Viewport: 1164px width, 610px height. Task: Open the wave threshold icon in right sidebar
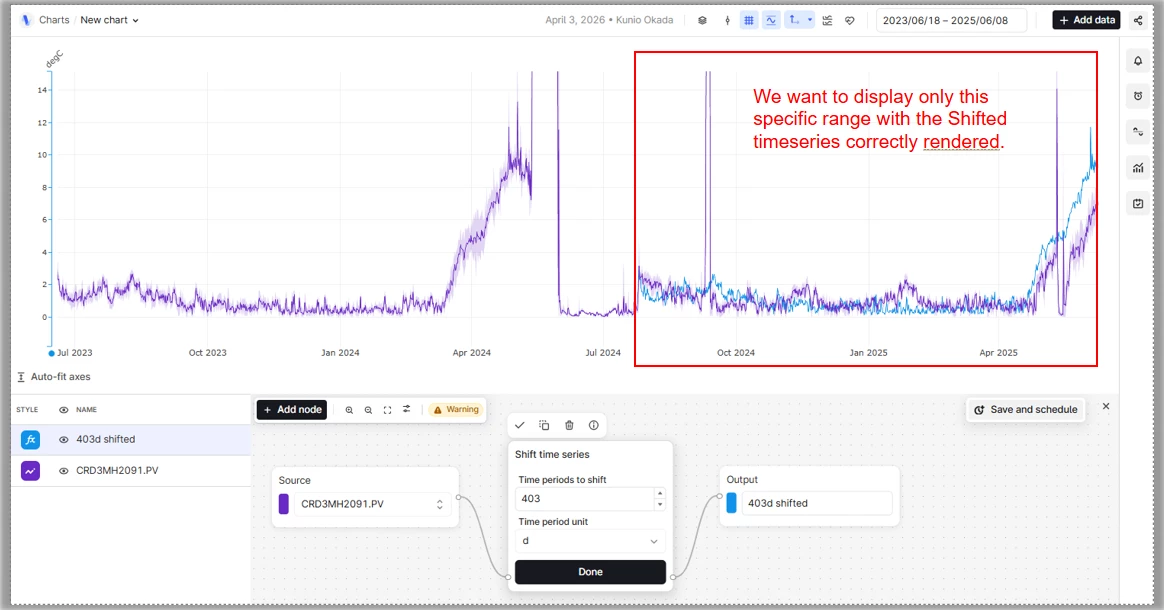1138,132
